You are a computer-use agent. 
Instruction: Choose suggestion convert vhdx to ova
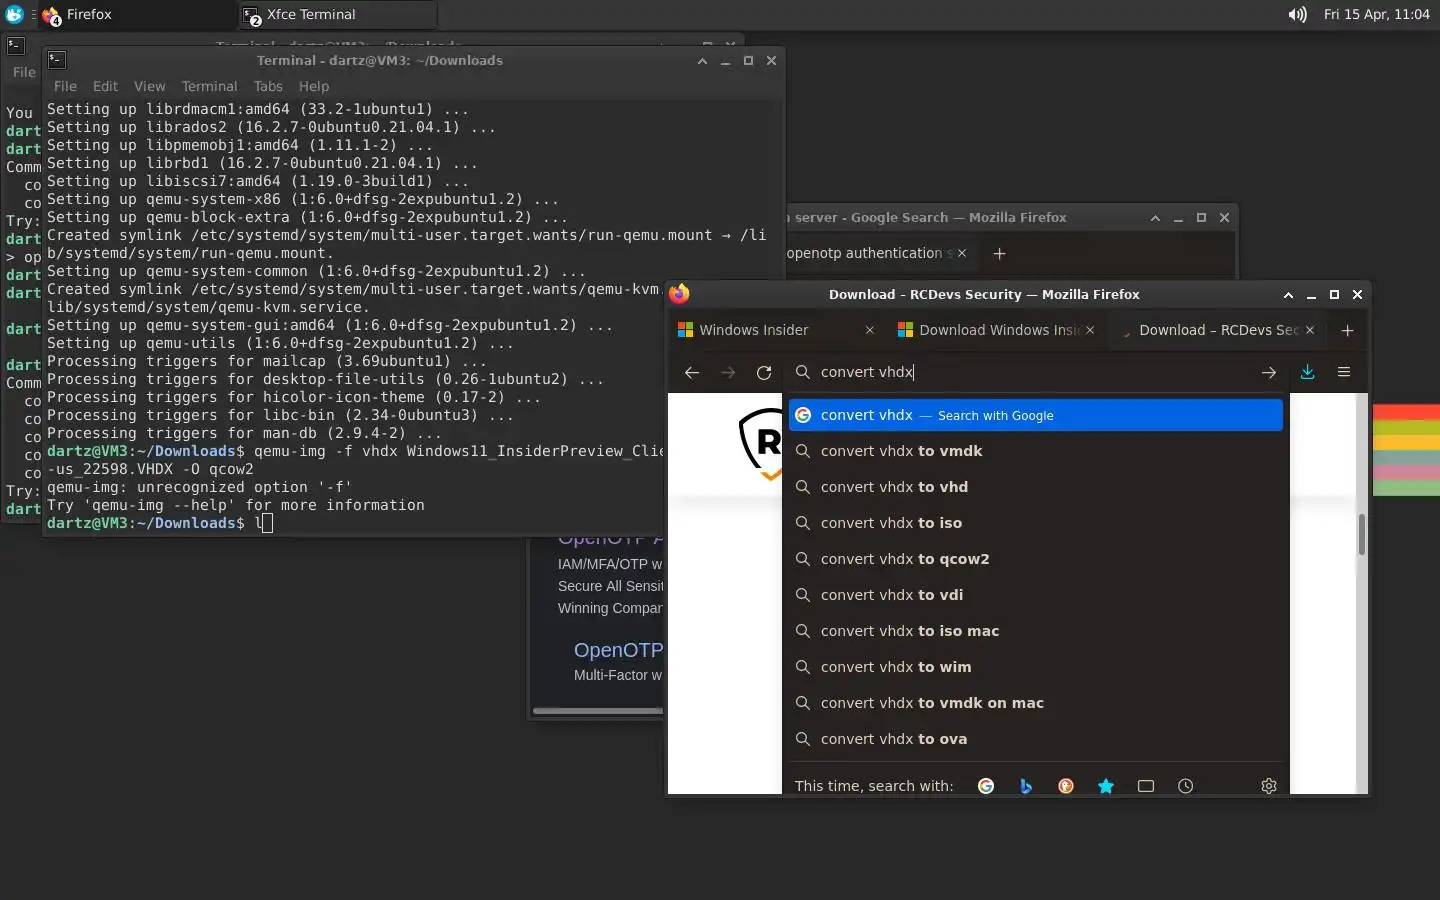(x=1036, y=739)
